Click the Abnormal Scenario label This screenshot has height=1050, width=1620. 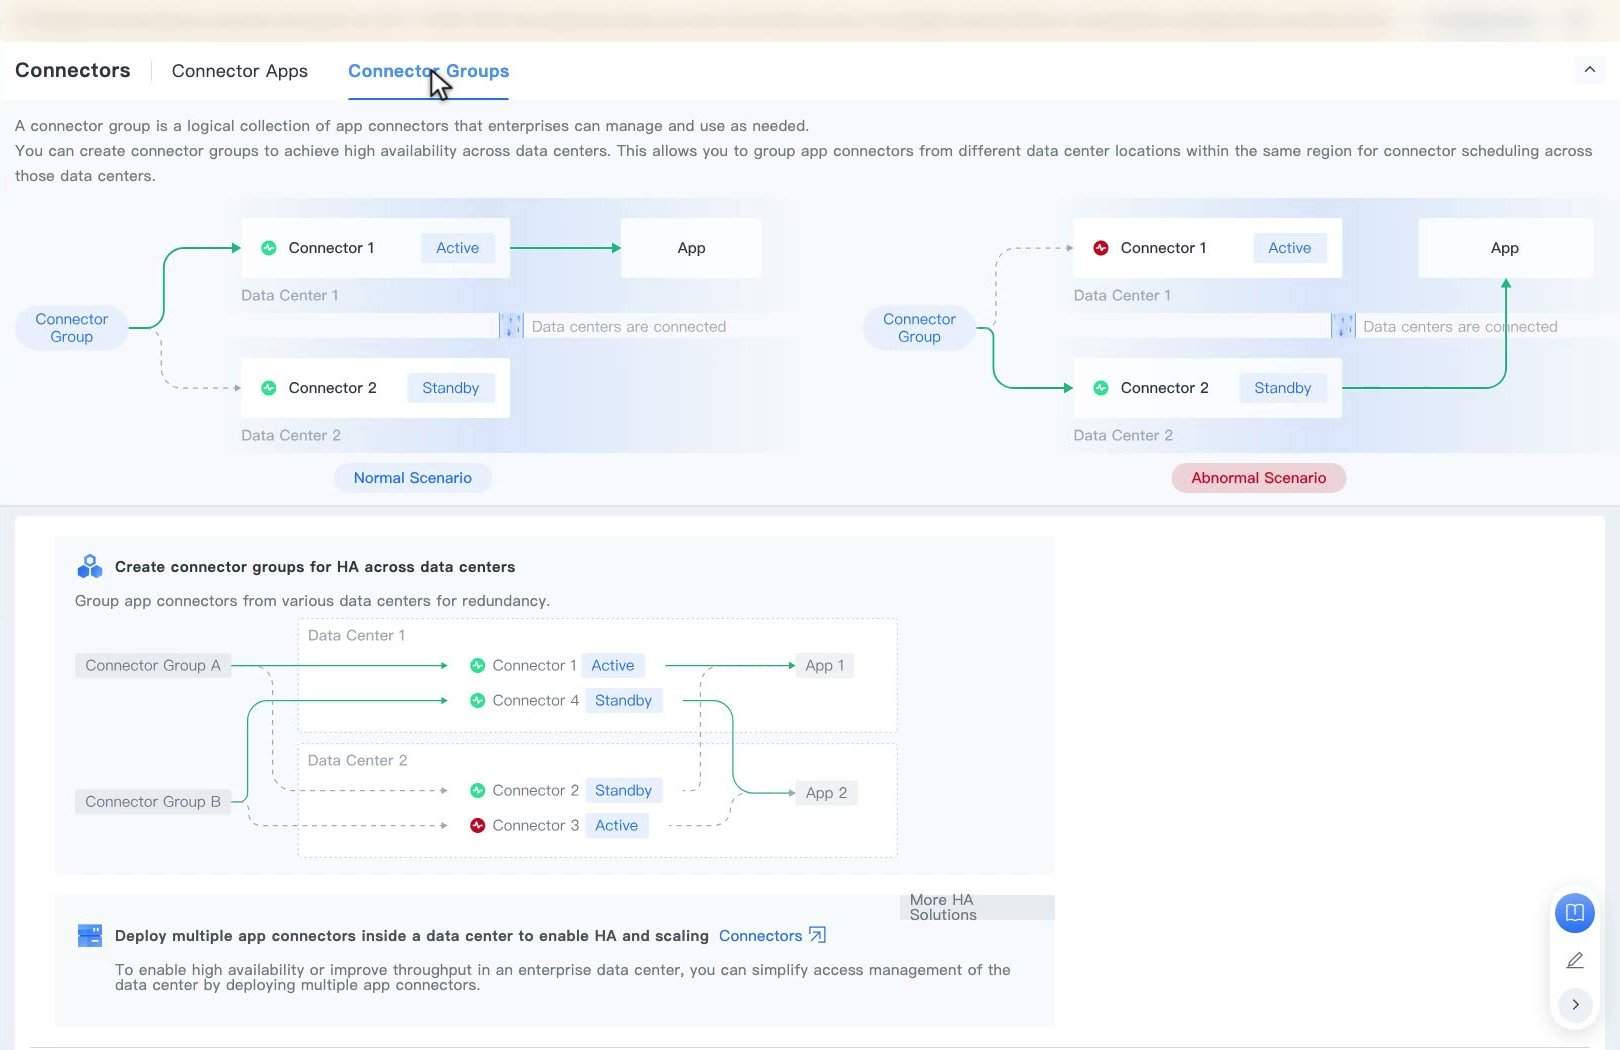click(x=1258, y=478)
